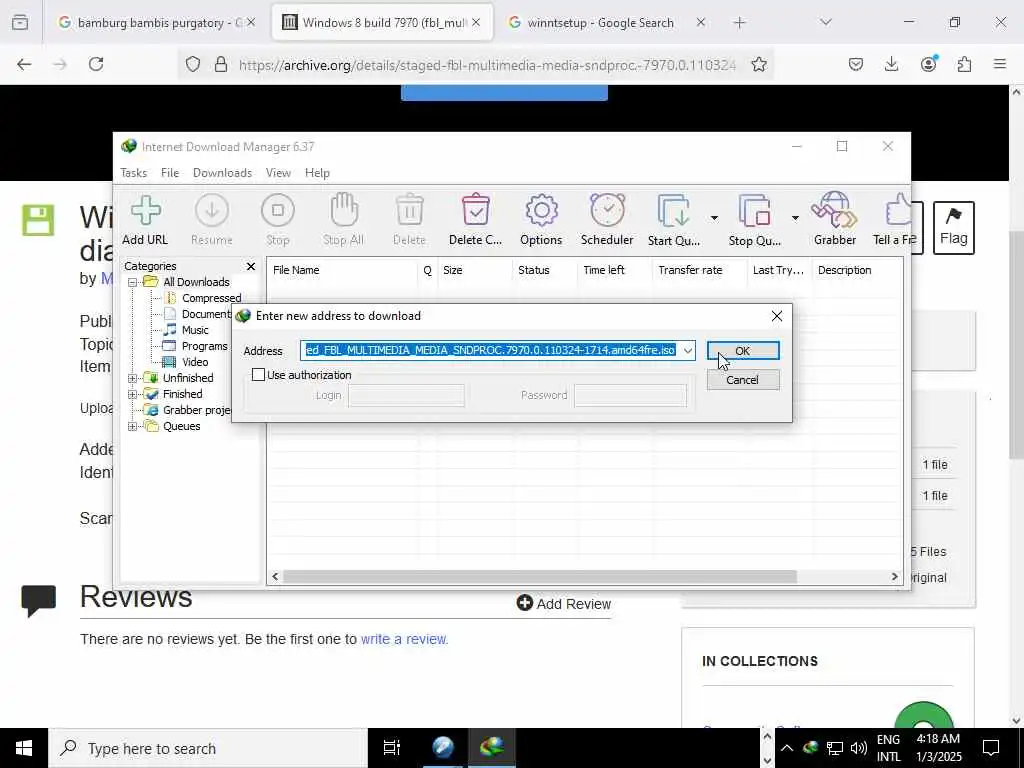Open the View menu

278,173
